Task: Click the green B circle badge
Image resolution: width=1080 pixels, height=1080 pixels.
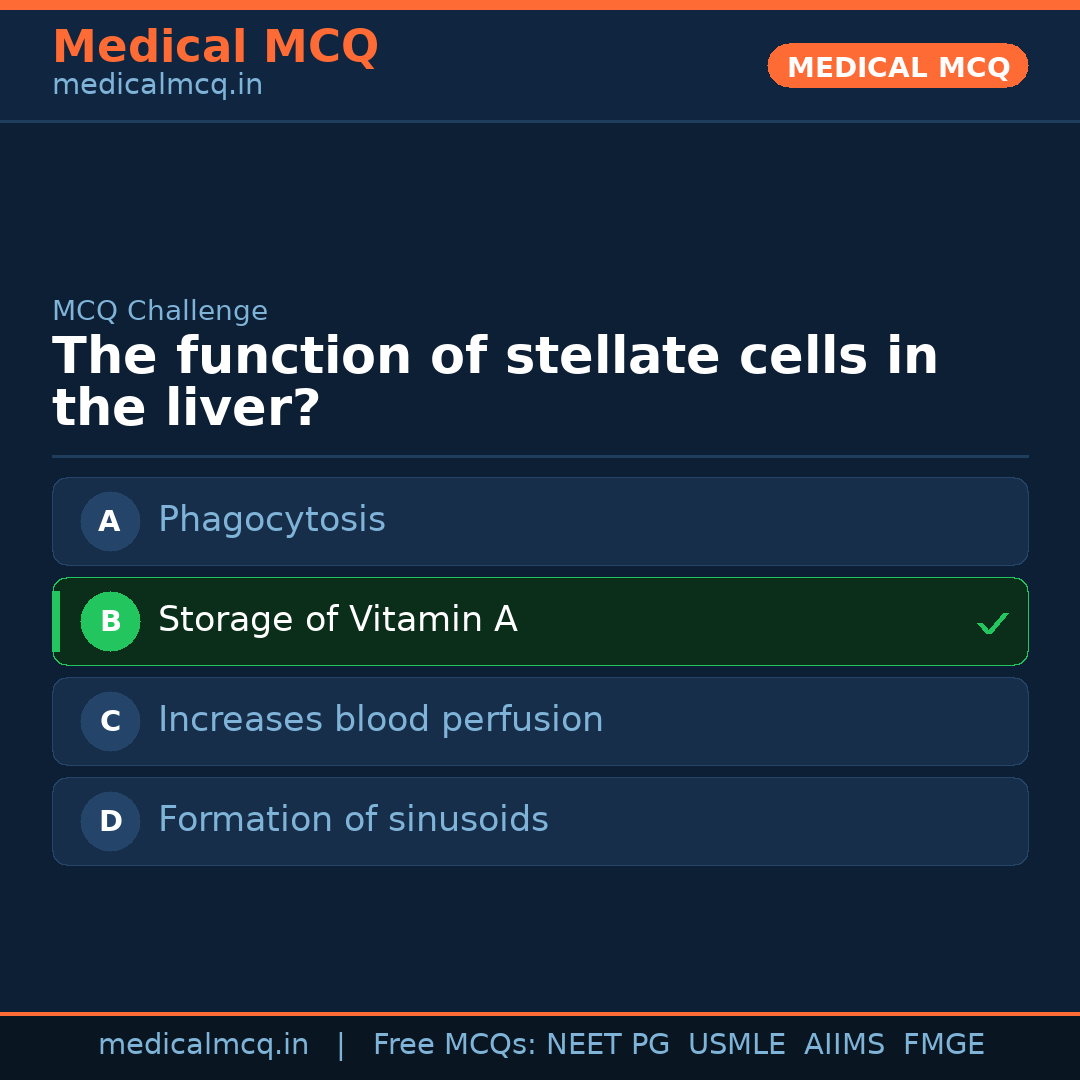Action: (x=110, y=621)
